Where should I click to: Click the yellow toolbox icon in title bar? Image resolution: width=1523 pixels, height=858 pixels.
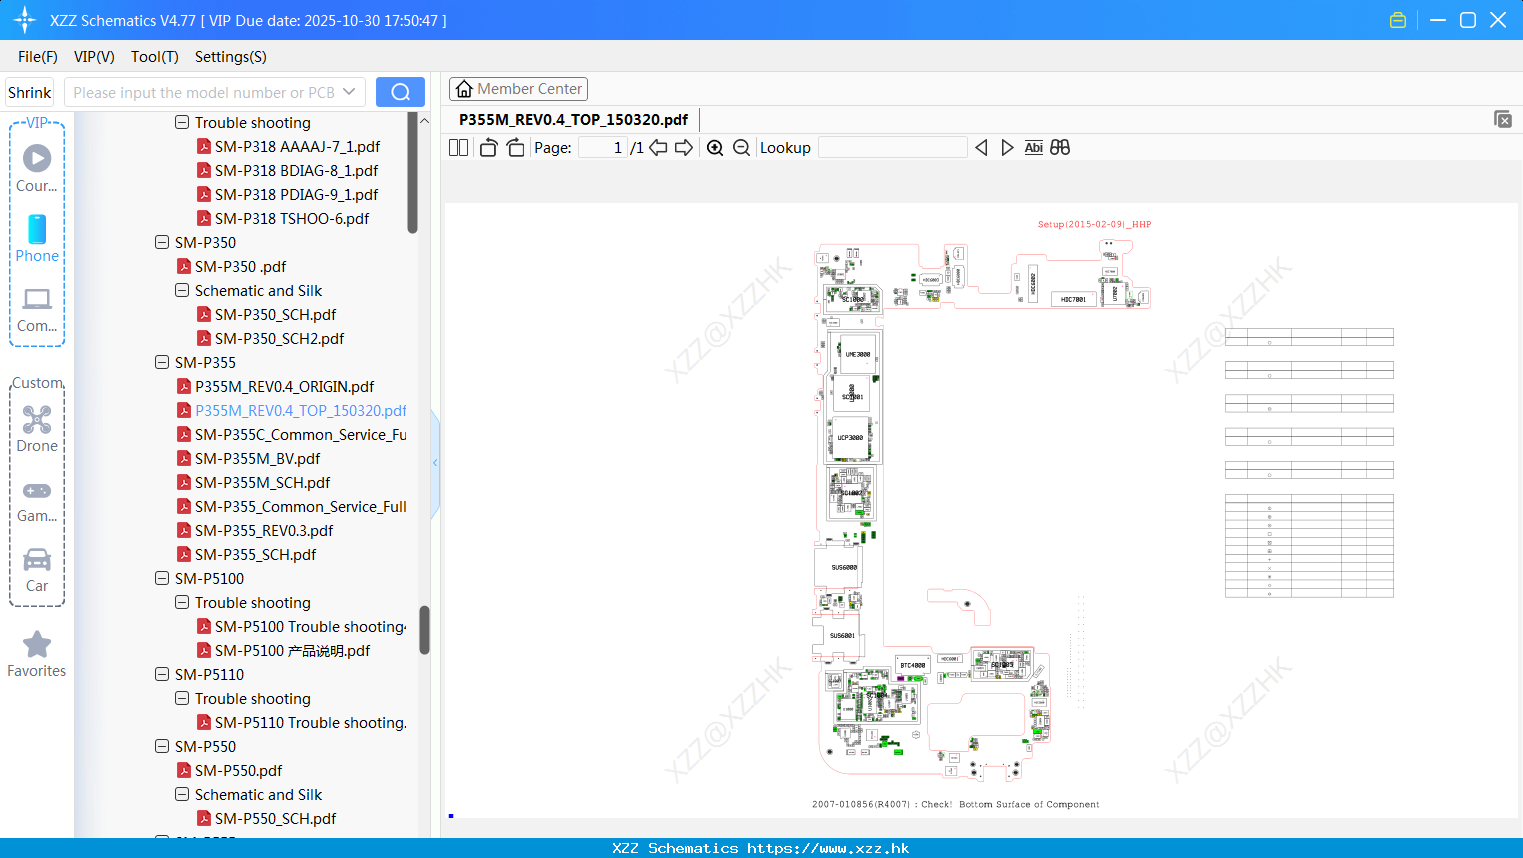pos(1398,20)
